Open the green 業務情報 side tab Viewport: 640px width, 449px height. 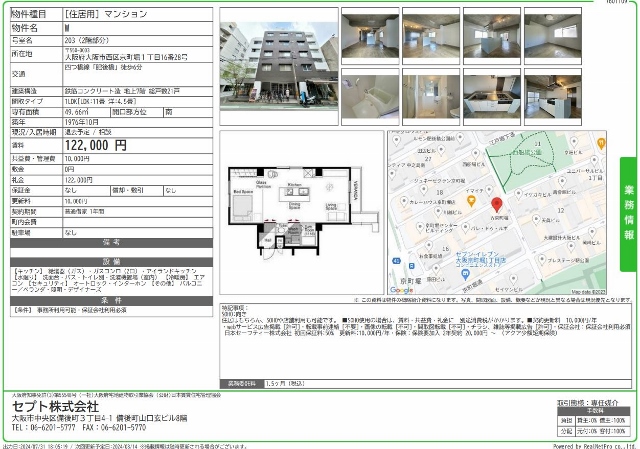(x=629, y=214)
